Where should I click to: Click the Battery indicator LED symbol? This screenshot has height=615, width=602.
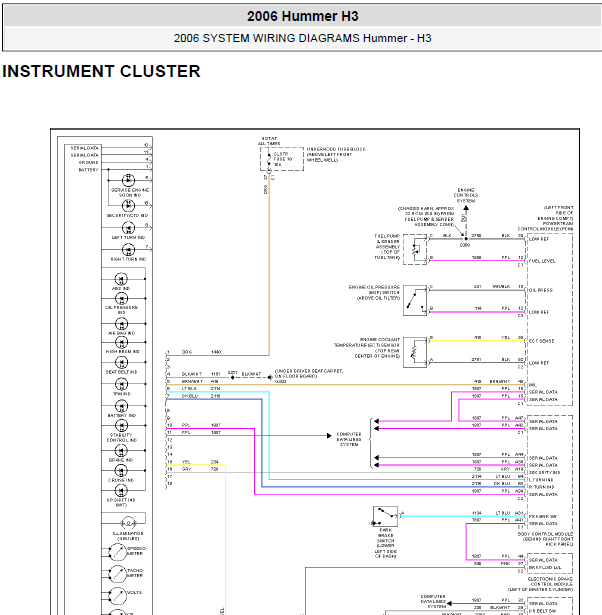click(121, 406)
